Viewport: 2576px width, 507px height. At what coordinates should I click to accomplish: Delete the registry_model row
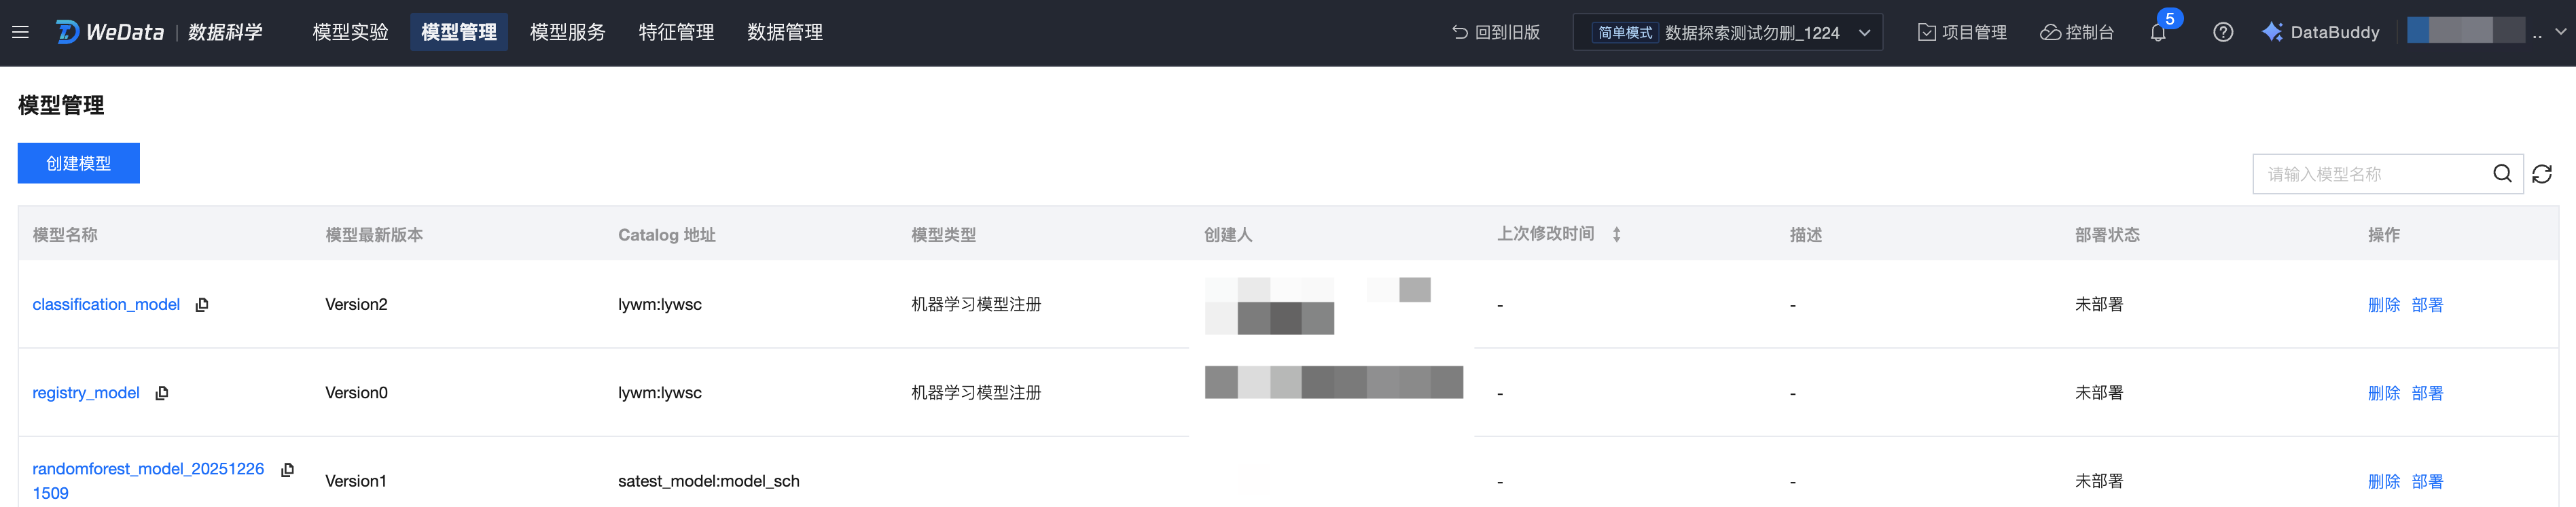(x=2383, y=393)
